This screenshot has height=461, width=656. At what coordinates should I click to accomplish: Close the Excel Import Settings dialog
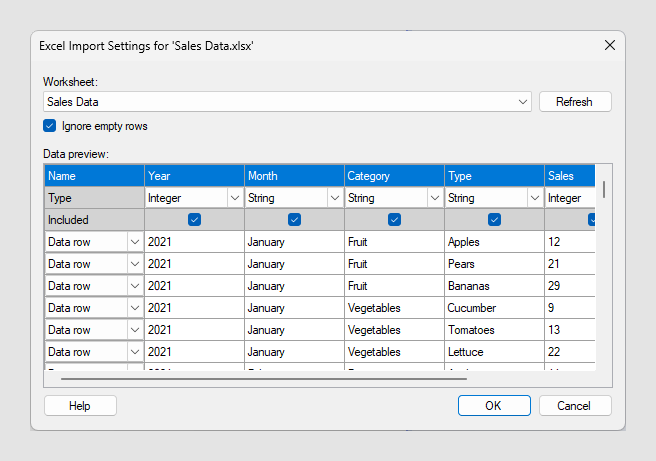click(609, 45)
